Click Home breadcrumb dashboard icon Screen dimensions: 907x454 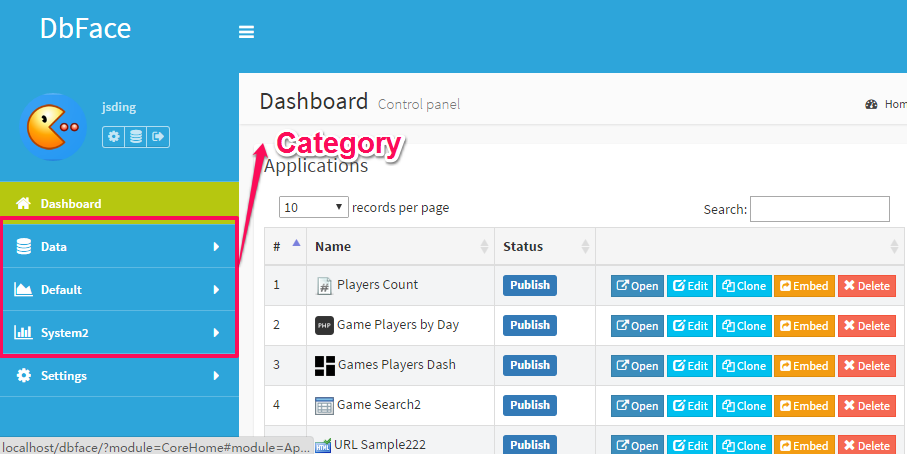point(871,104)
